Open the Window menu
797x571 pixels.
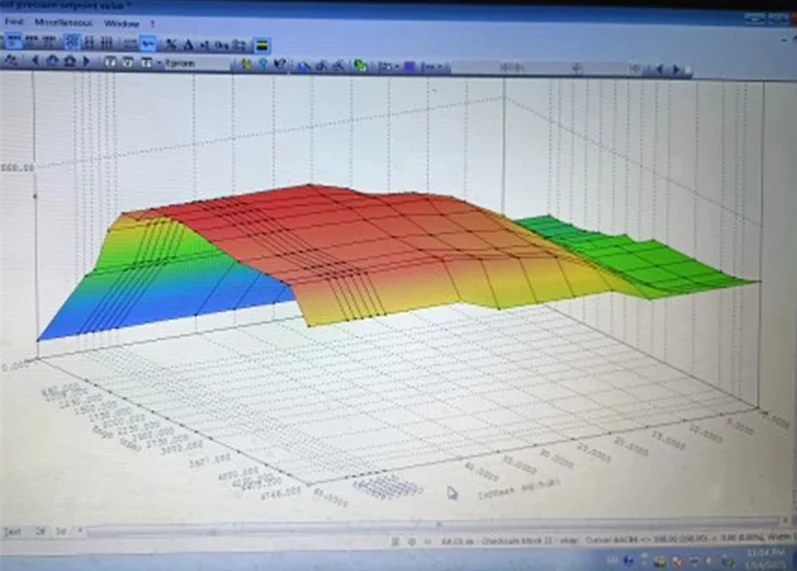pos(121,23)
